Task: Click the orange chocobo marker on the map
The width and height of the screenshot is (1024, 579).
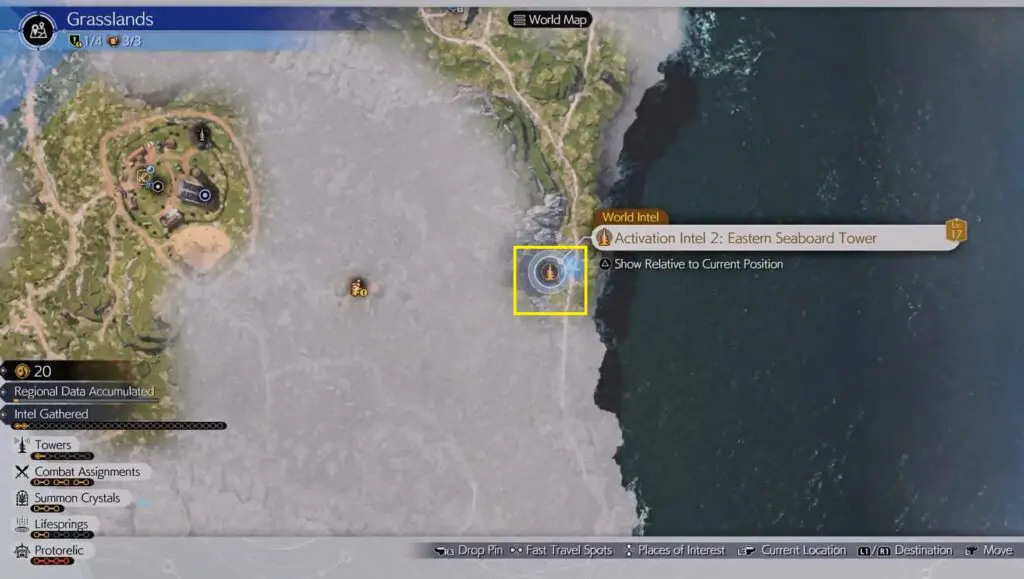Action: 358,288
